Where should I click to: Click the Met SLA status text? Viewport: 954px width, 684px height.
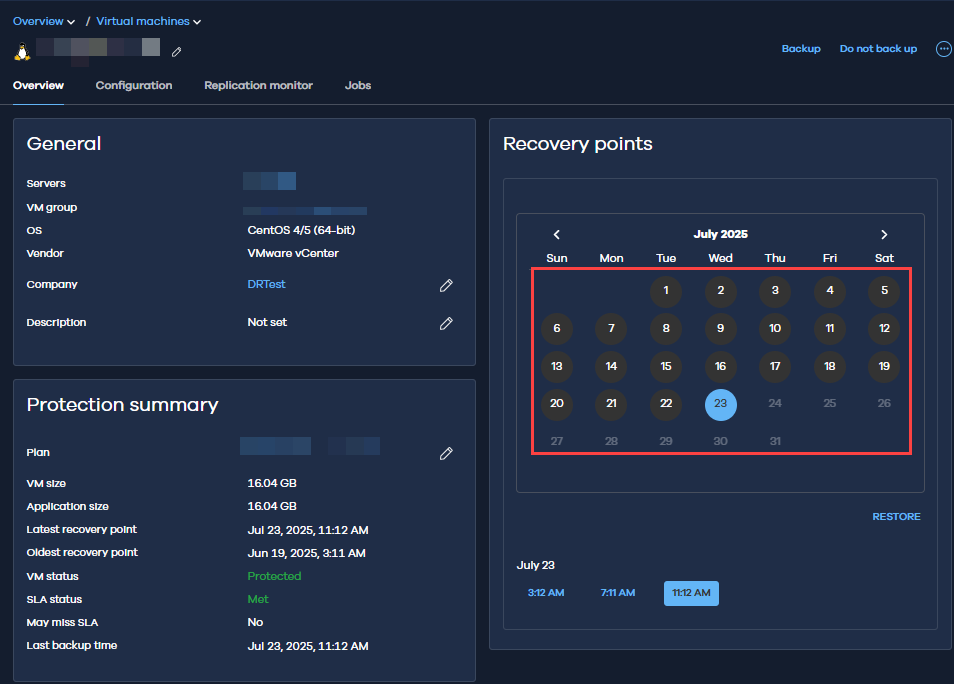[258, 599]
